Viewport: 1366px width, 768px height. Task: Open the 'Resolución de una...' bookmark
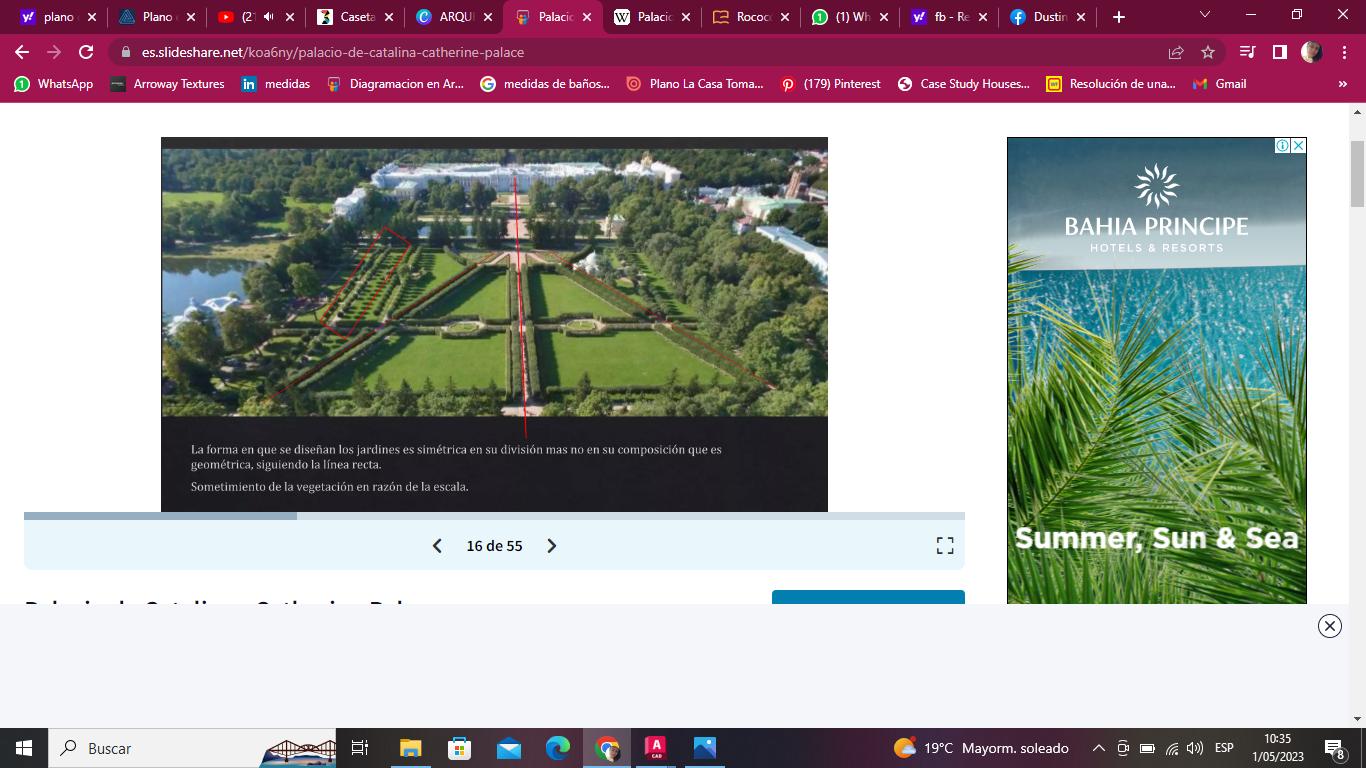(1111, 84)
